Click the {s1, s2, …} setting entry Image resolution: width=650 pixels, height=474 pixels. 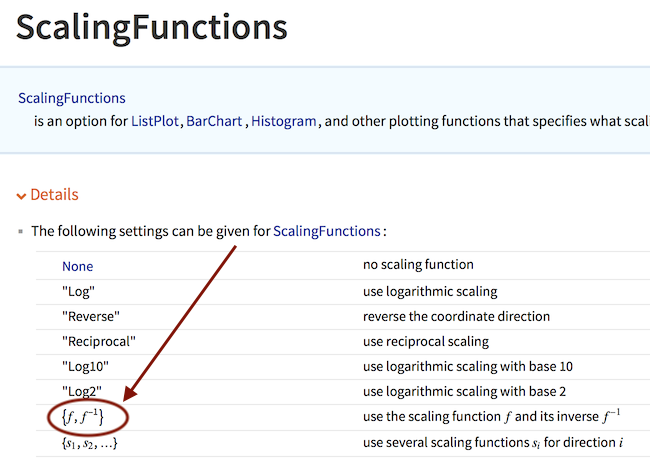tap(90, 443)
